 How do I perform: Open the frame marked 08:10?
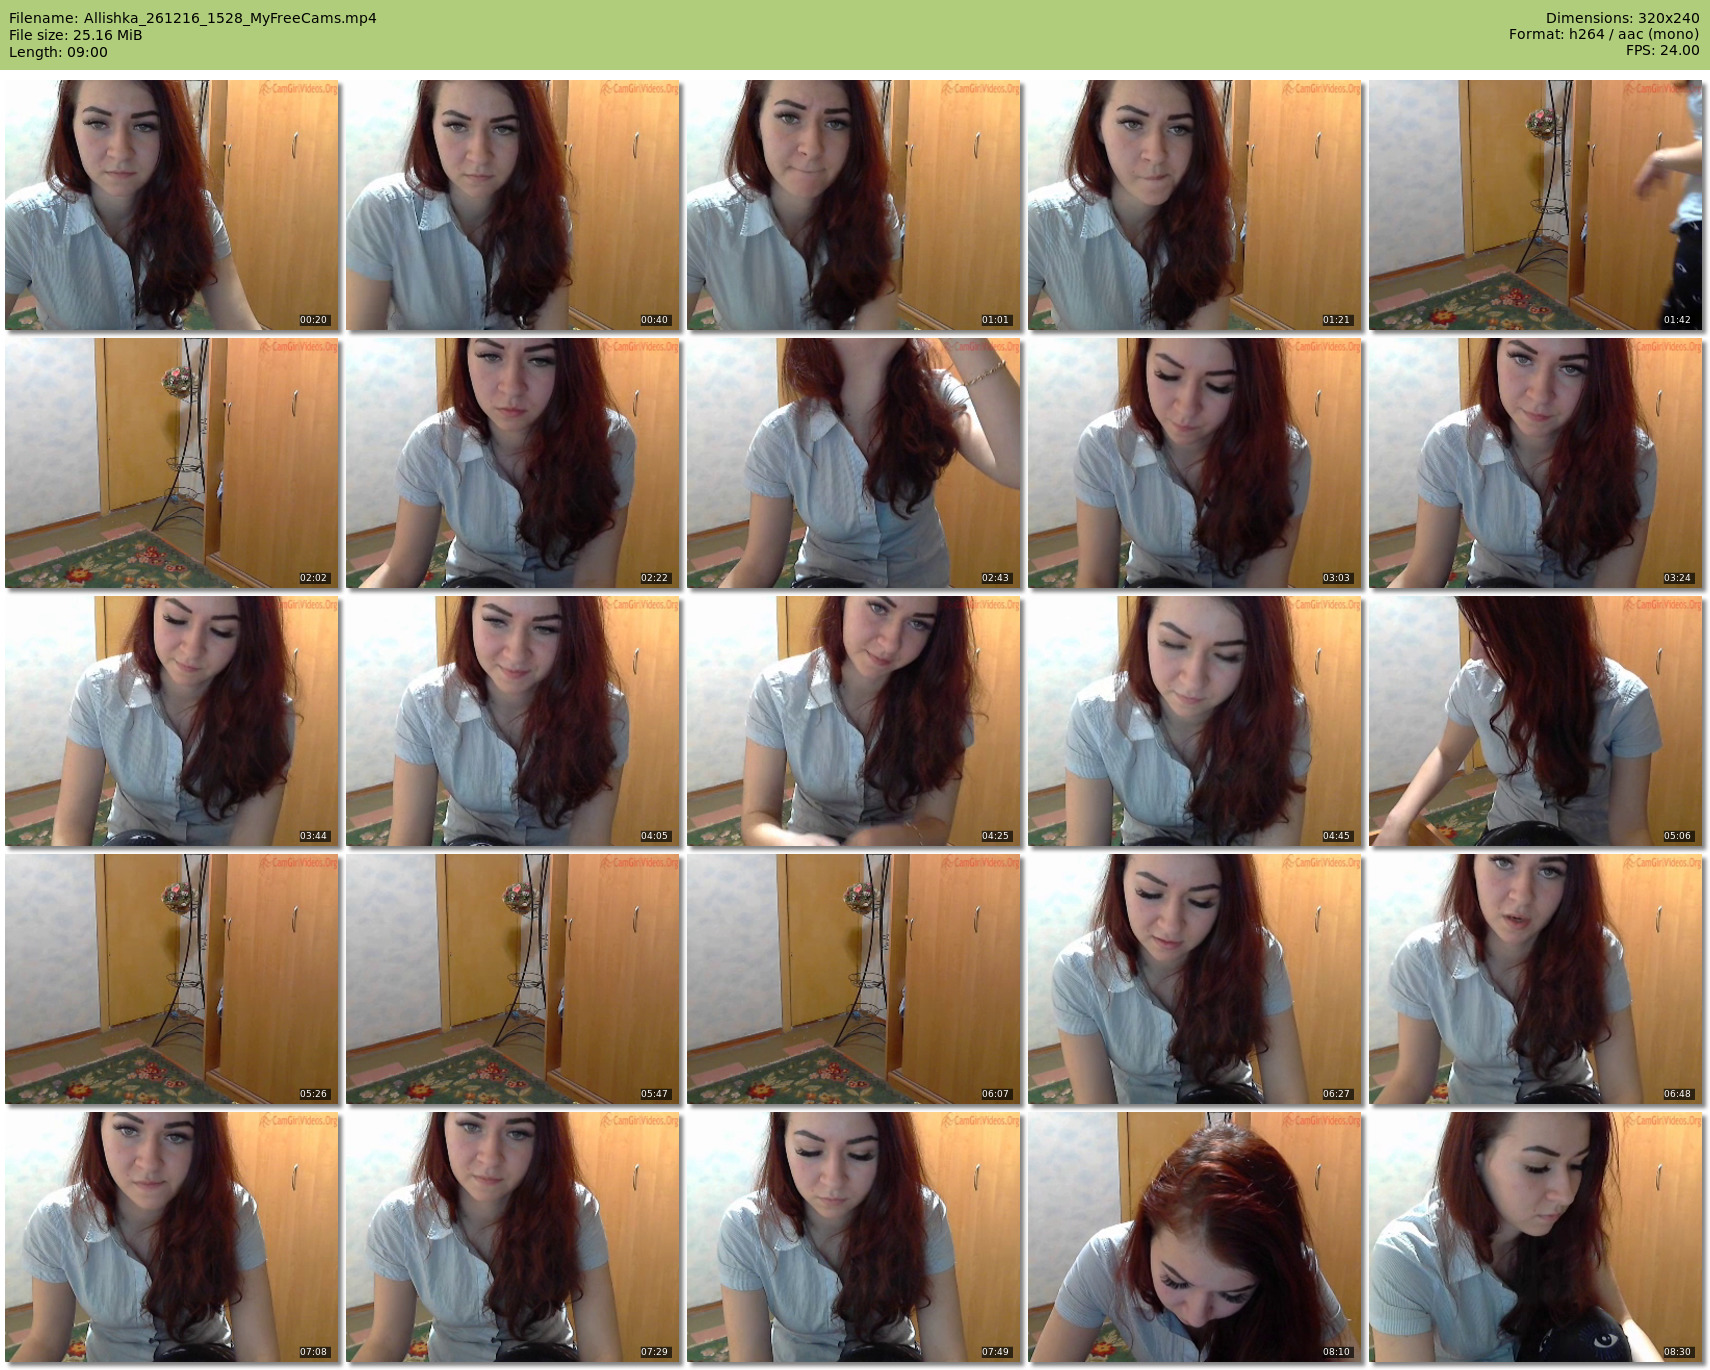click(x=1194, y=1237)
